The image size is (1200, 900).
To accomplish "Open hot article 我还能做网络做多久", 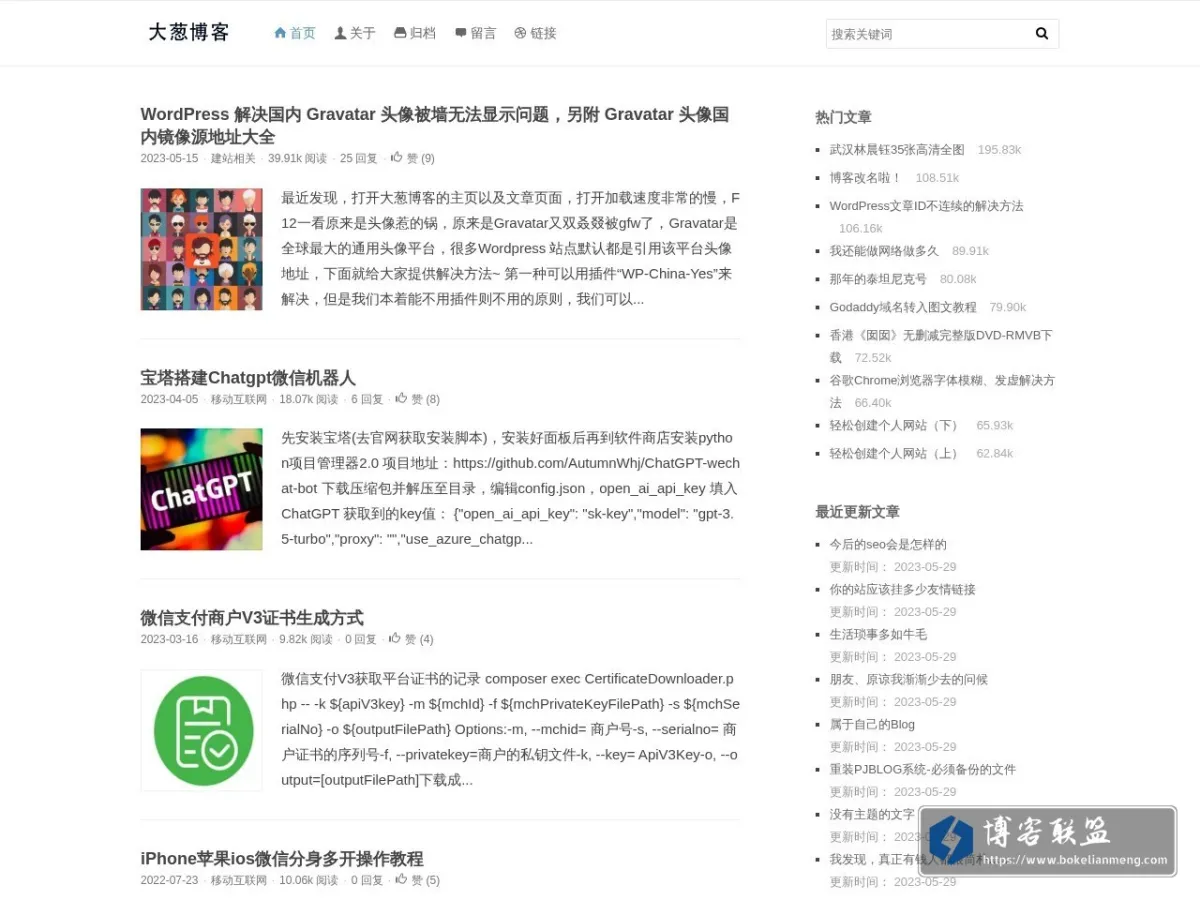I will (884, 250).
